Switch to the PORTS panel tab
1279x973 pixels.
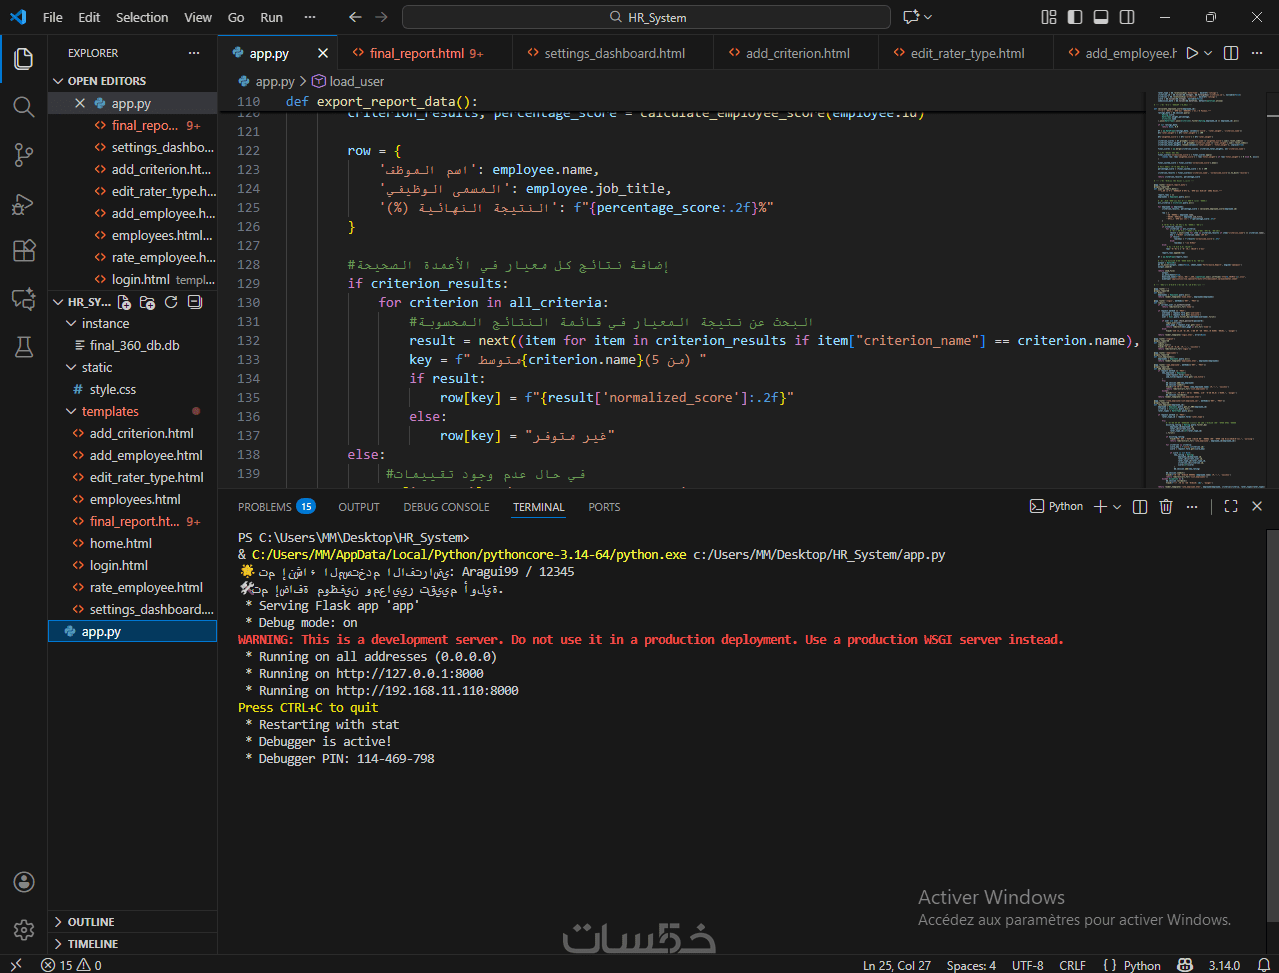pyautogui.click(x=604, y=507)
